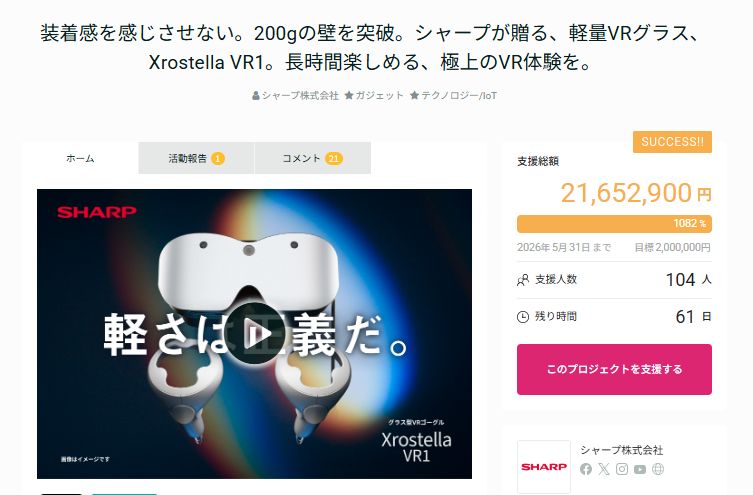Switch to the 活動報告 tab
753x495 pixels.
click(196, 158)
